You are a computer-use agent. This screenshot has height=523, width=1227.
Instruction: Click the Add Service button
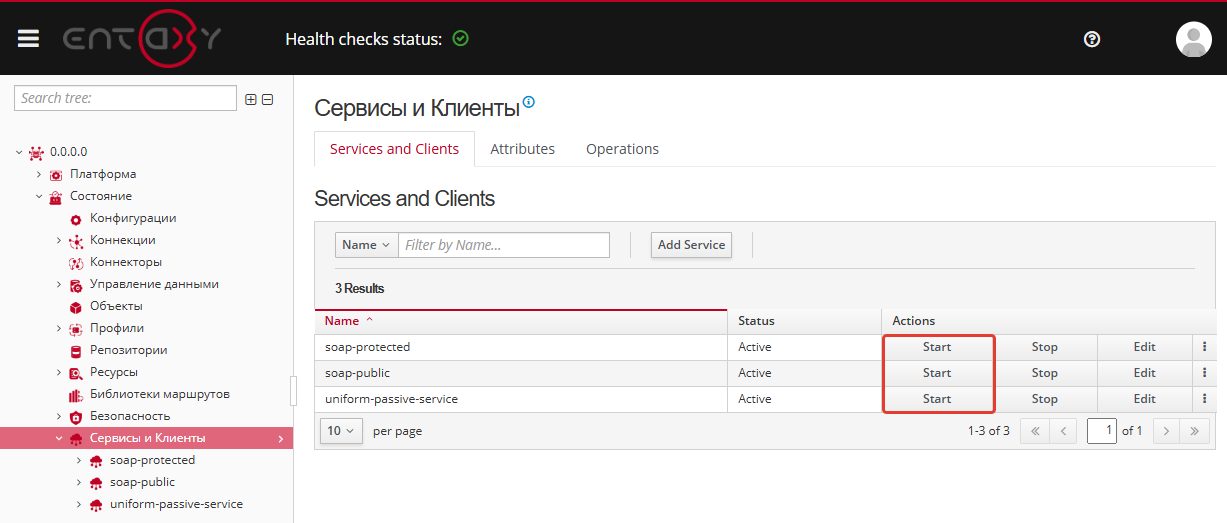click(x=691, y=245)
